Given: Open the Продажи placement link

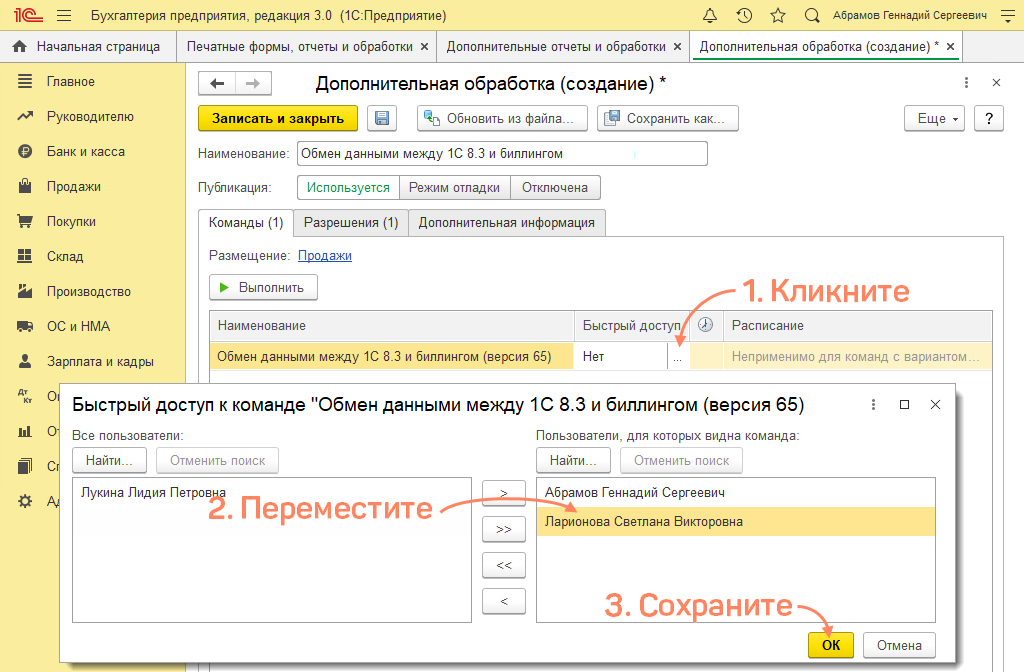Looking at the screenshot, I should 325,255.
